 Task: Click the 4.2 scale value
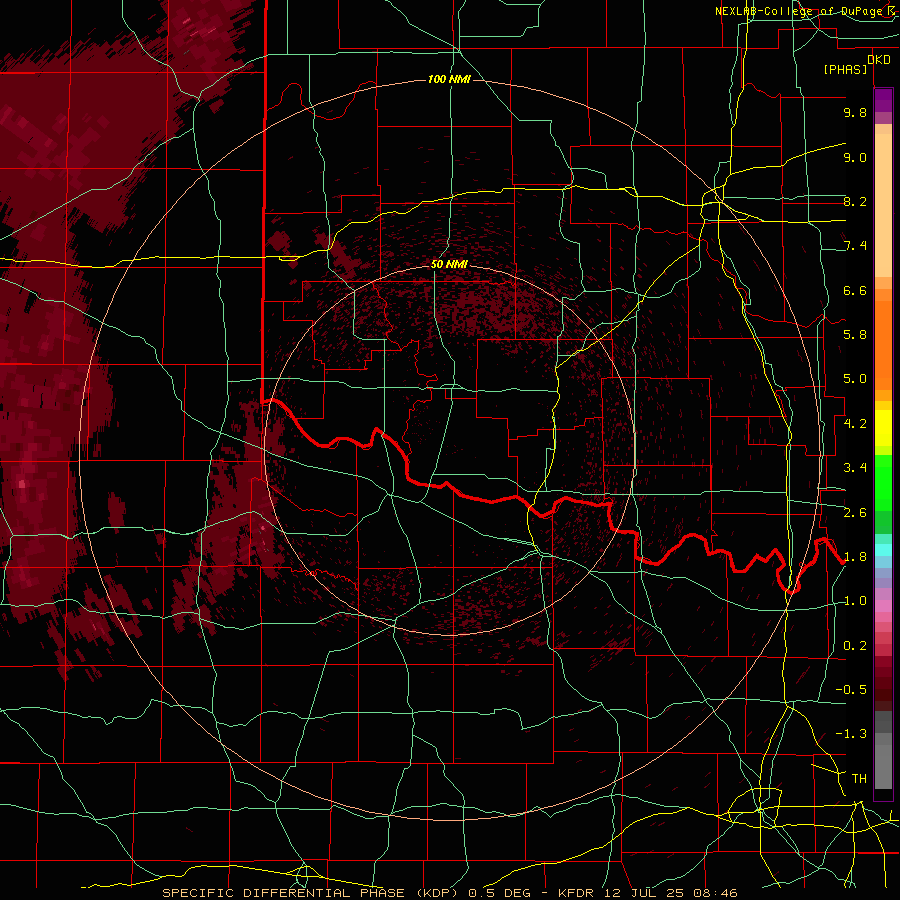855,424
